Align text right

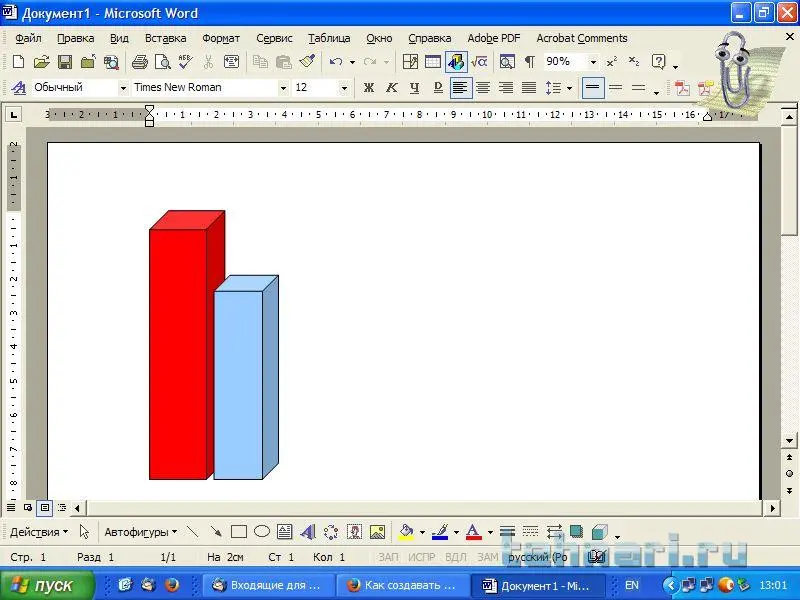point(506,88)
